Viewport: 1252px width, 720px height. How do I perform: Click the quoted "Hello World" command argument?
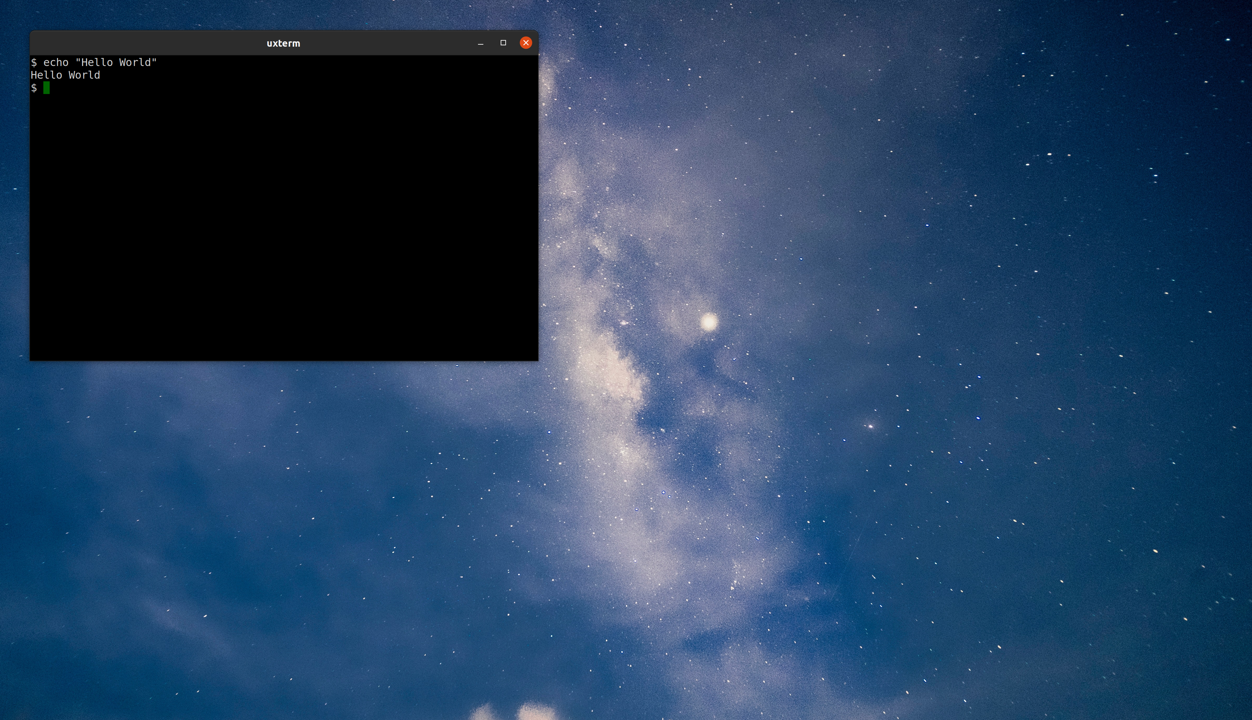pyautogui.click(x=116, y=62)
